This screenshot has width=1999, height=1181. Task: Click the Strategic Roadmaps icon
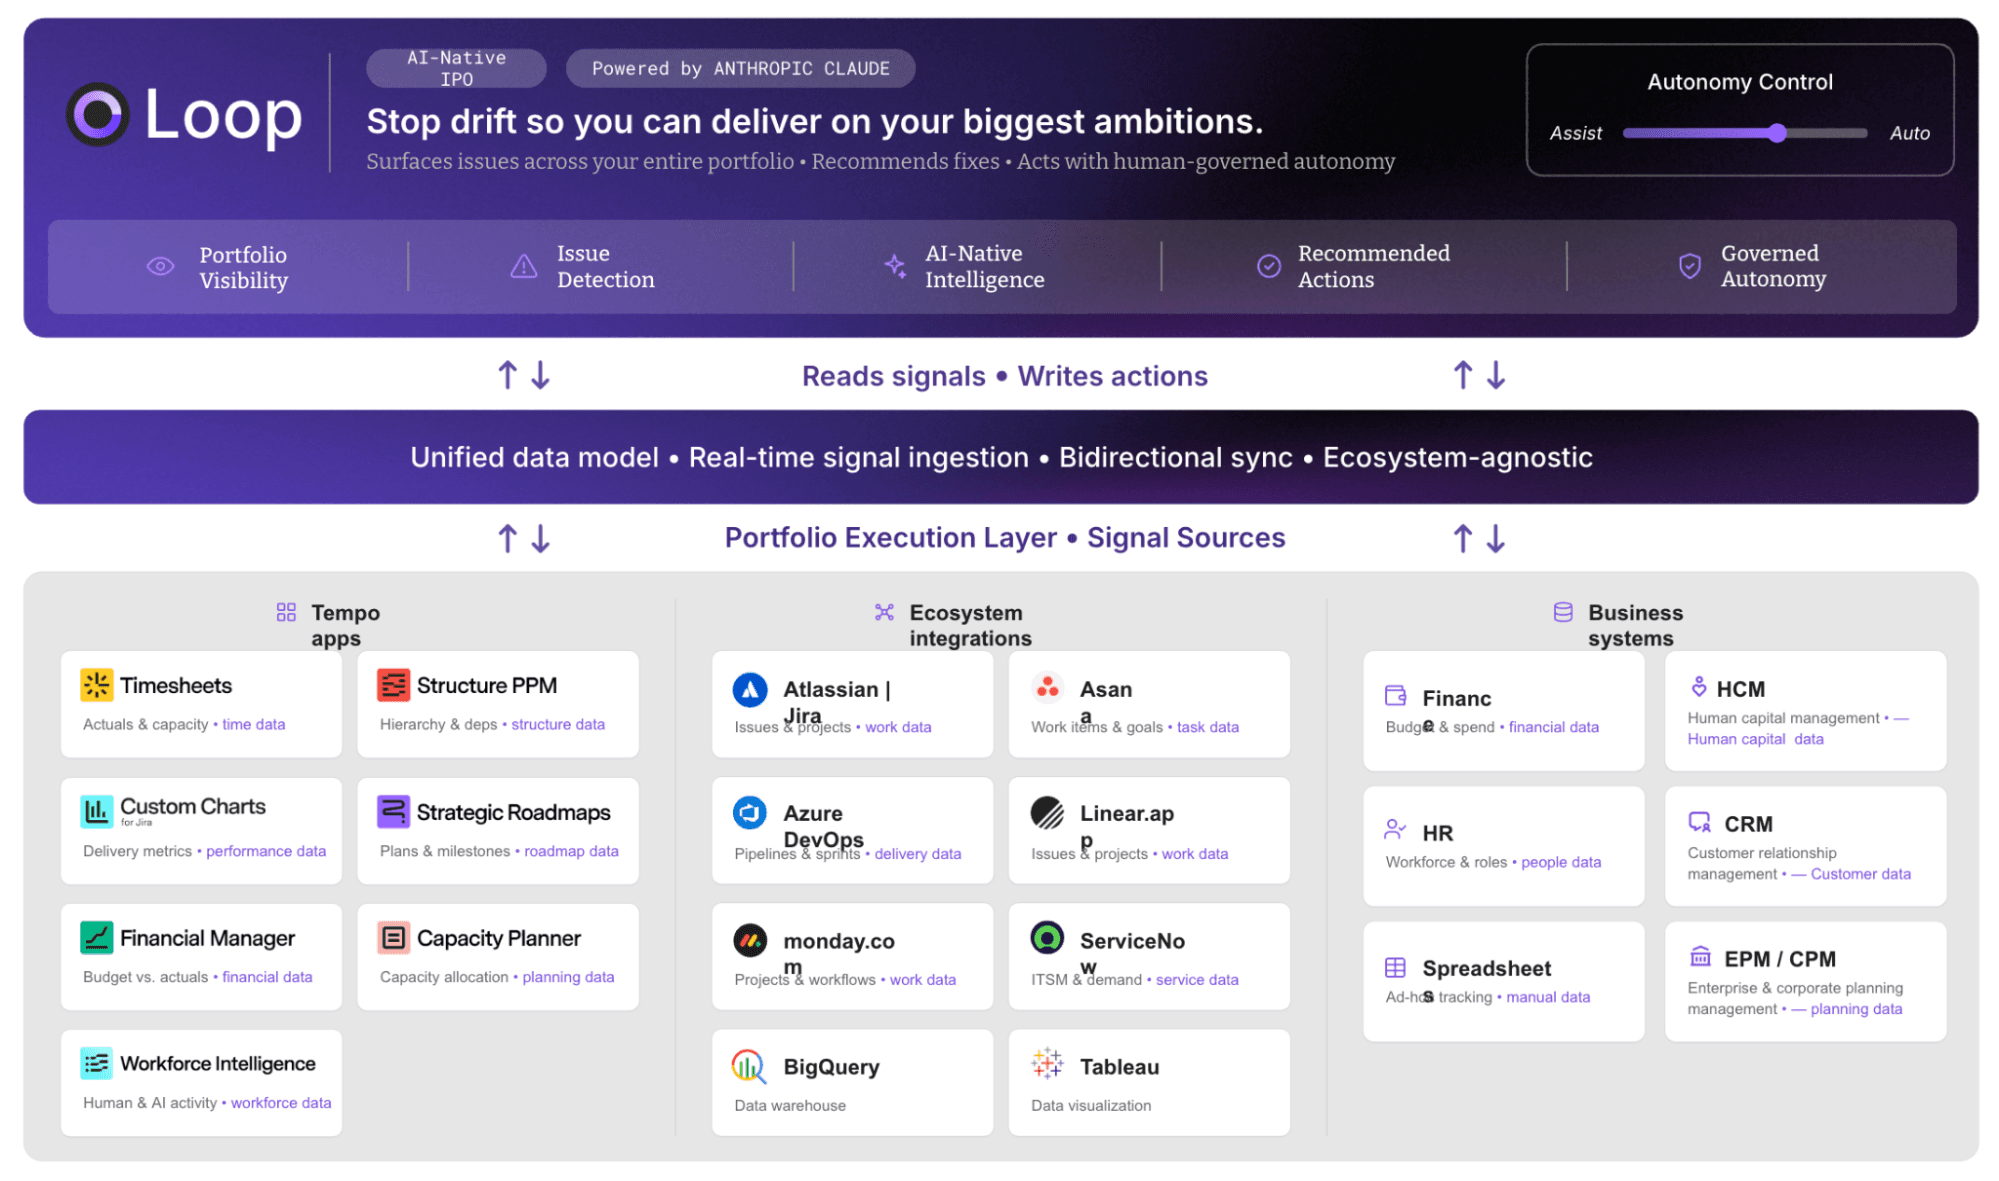point(393,811)
